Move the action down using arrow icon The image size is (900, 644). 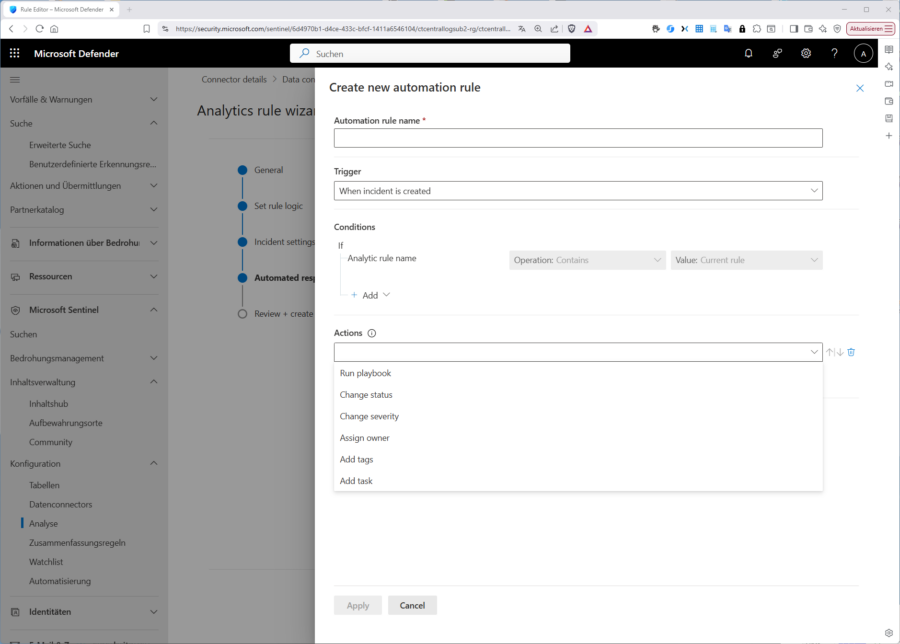point(839,351)
